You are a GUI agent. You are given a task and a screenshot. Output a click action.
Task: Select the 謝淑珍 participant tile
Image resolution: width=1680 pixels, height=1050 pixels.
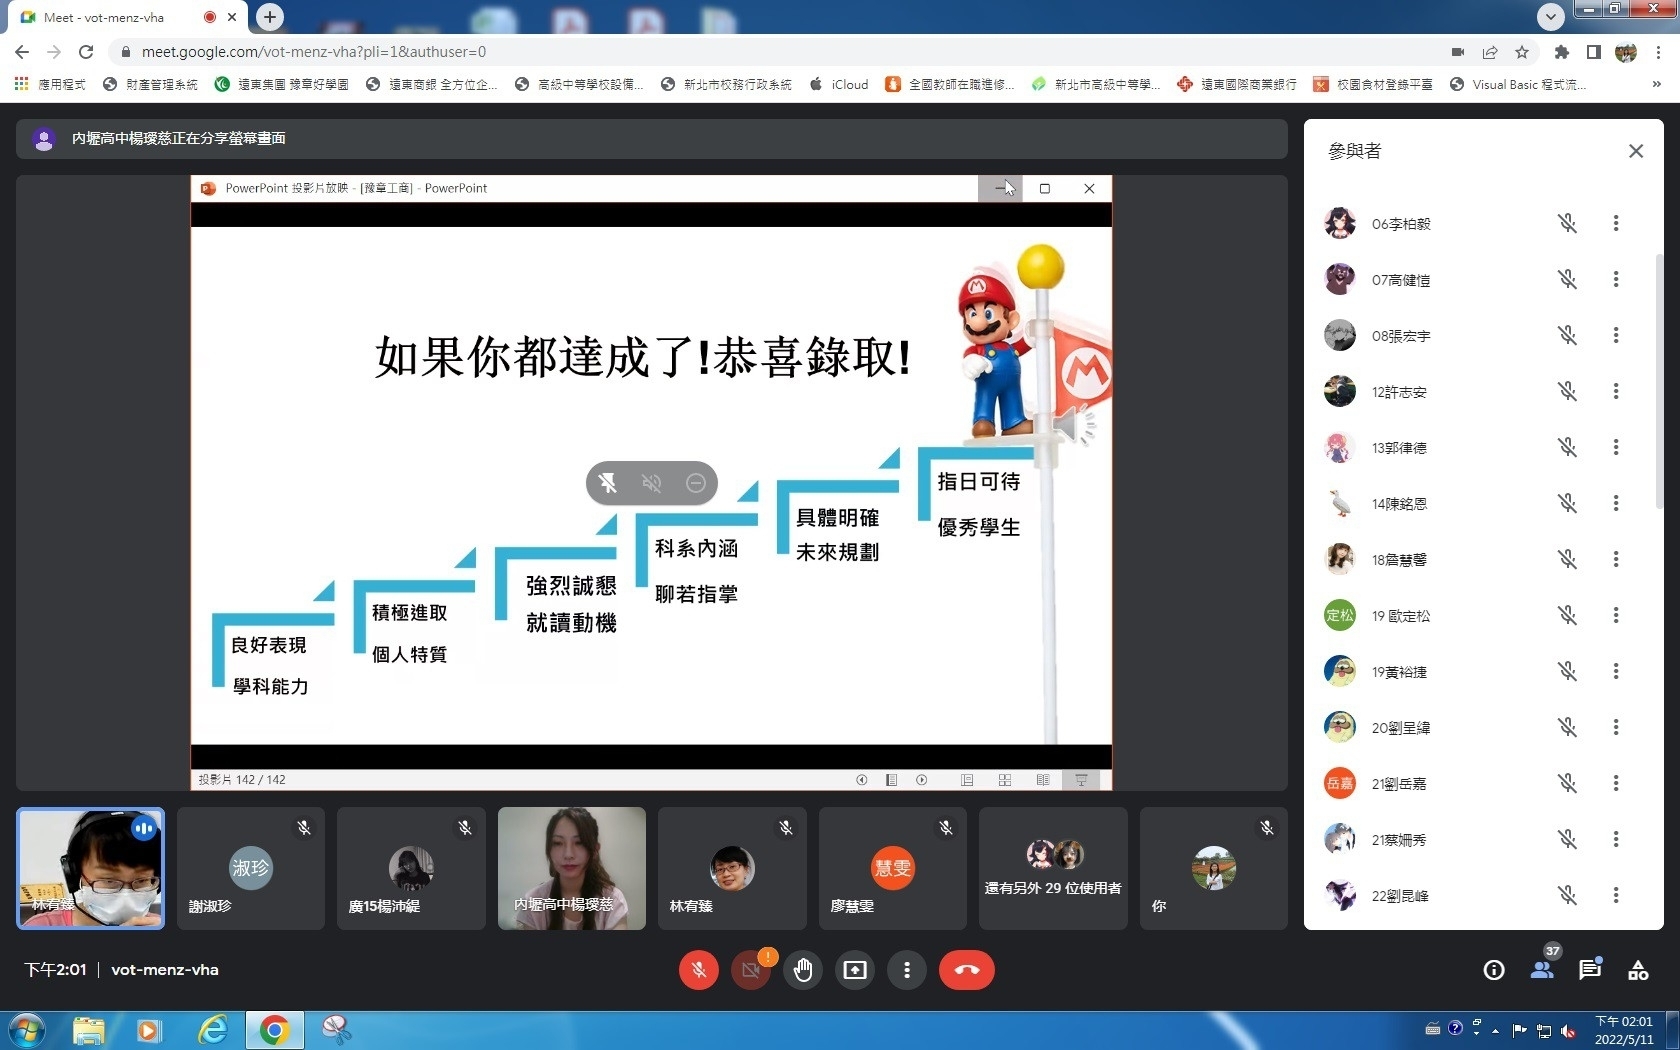click(x=251, y=868)
